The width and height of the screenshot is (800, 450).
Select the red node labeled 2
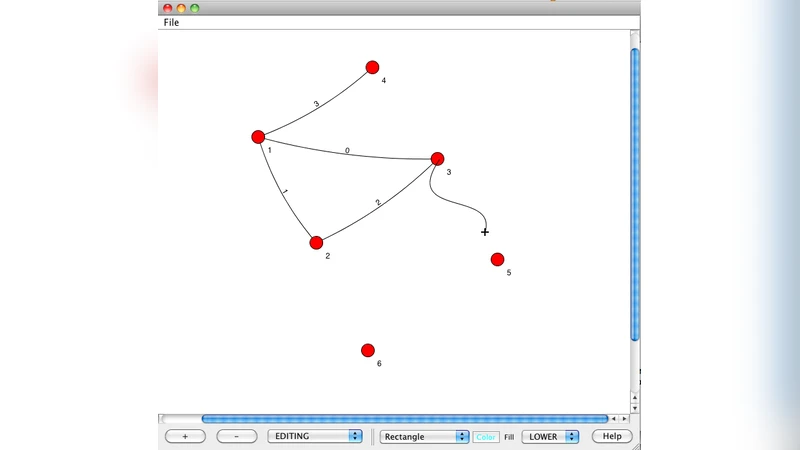(316, 243)
